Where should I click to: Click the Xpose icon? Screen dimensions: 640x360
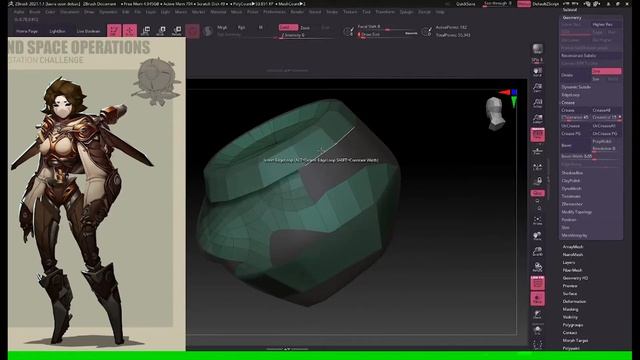538,345
